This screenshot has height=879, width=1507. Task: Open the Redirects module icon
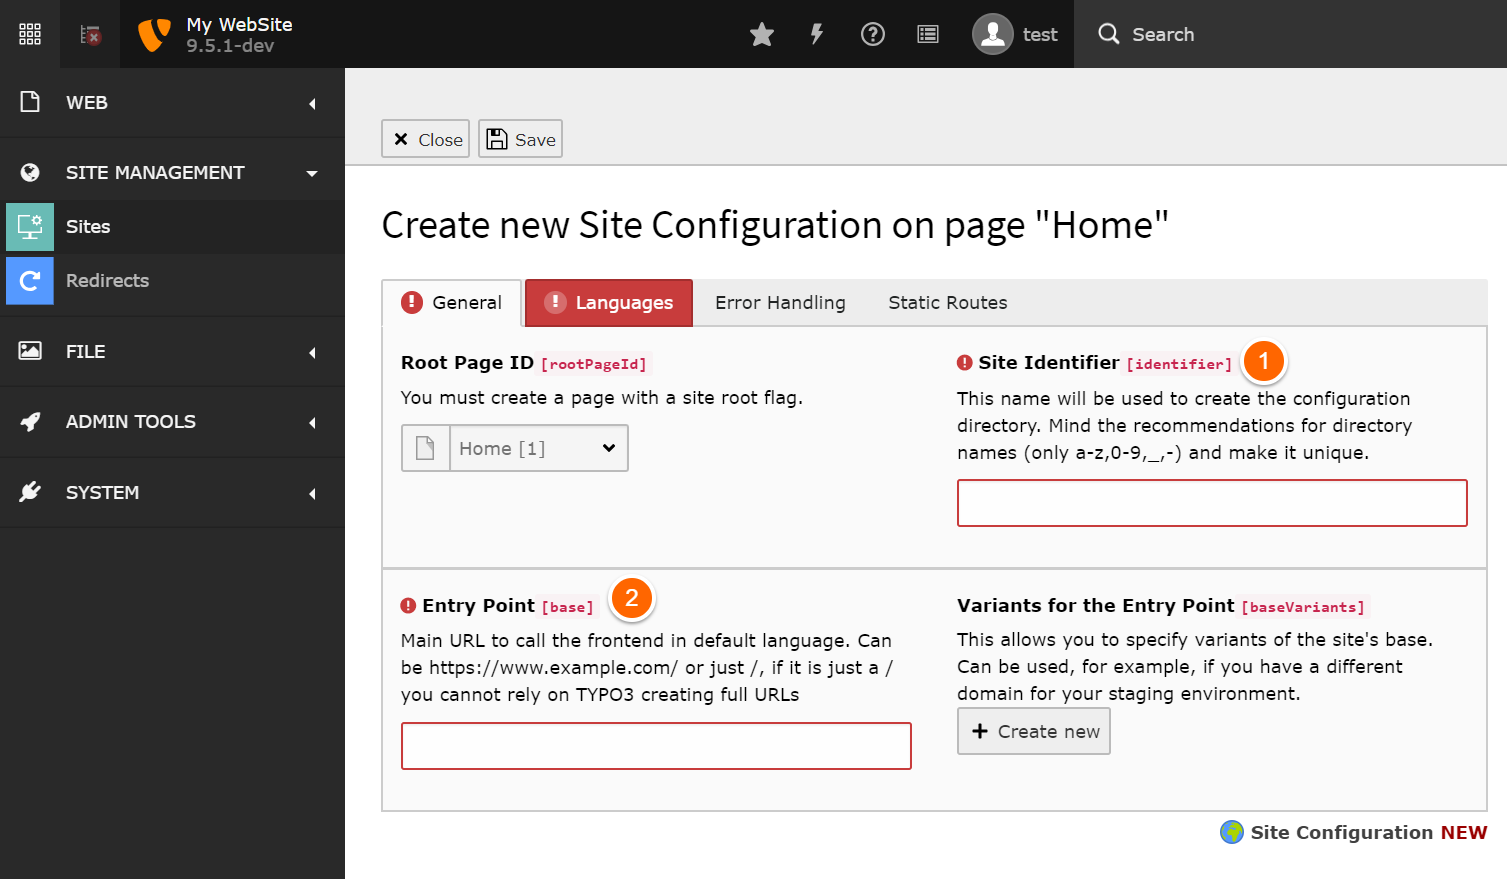29,280
